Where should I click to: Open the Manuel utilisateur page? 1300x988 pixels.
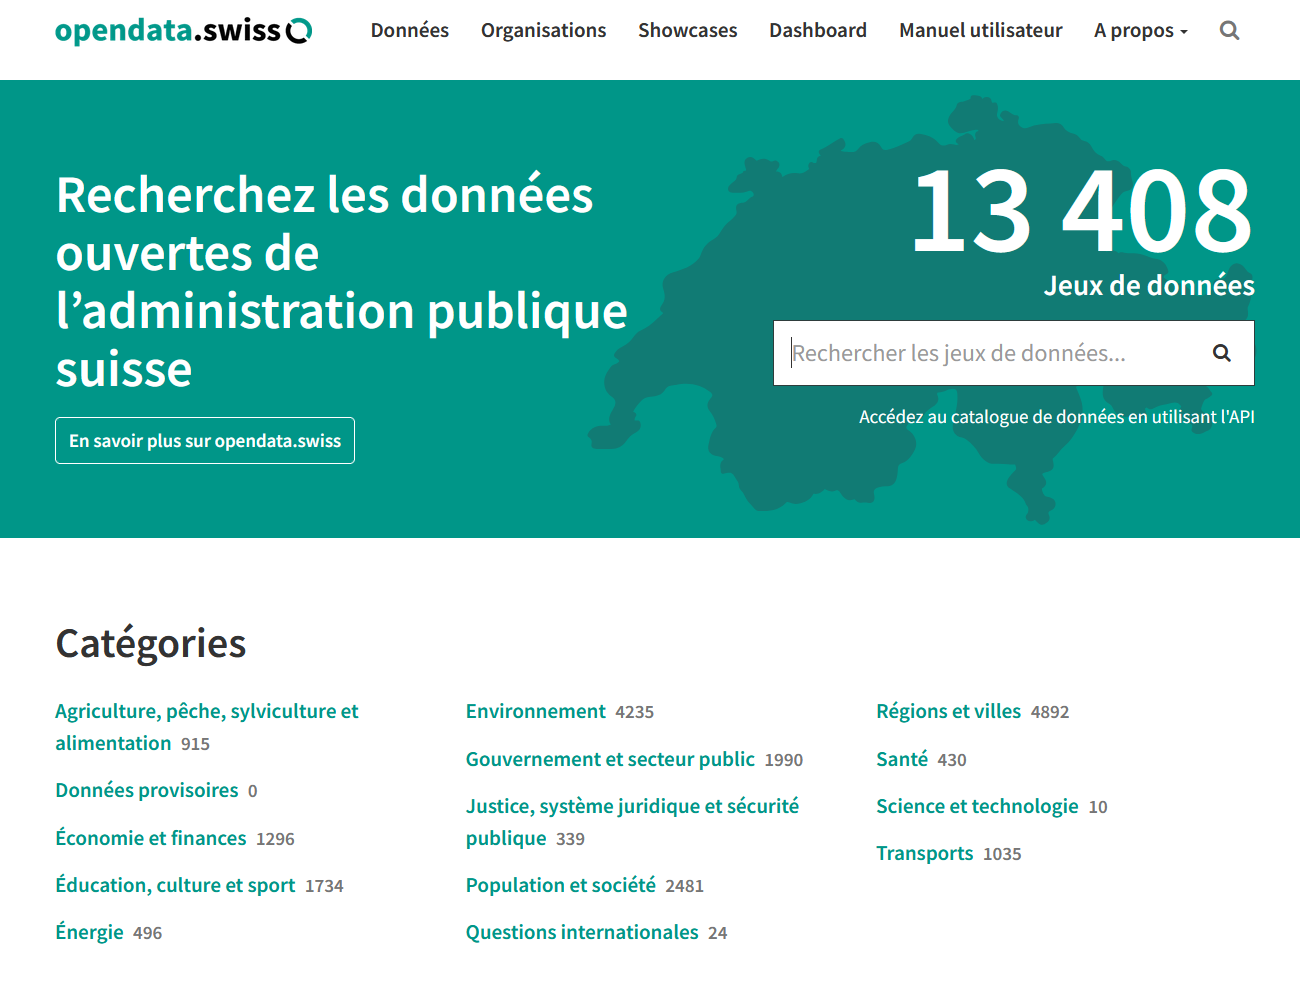pyautogui.click(x=980, y=31)
